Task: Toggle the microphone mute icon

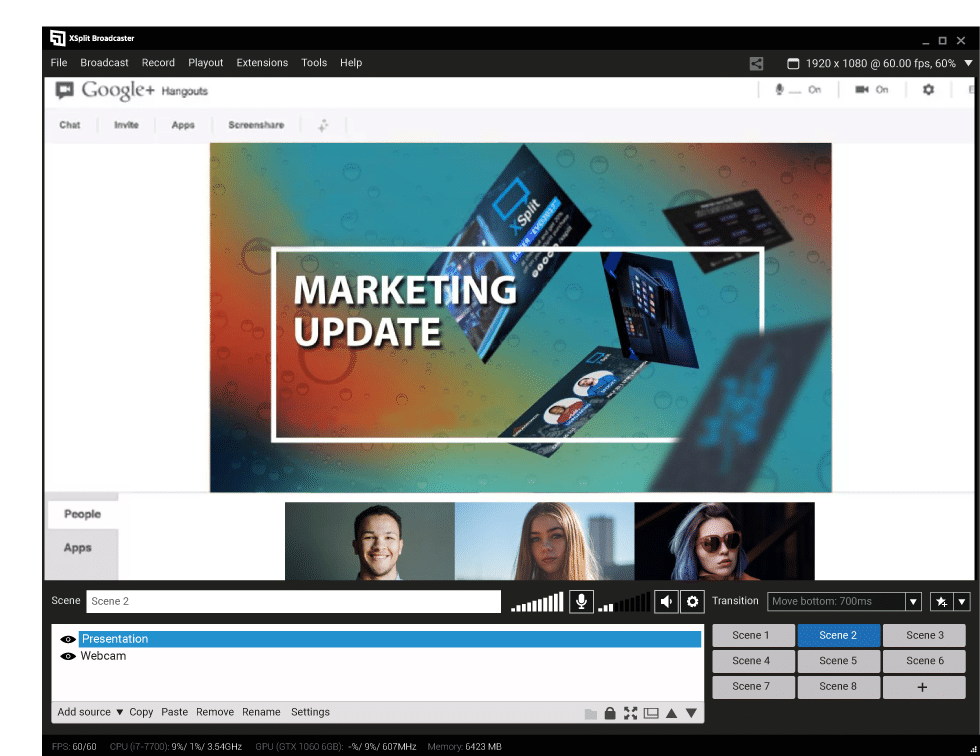Action: [581, 602]
